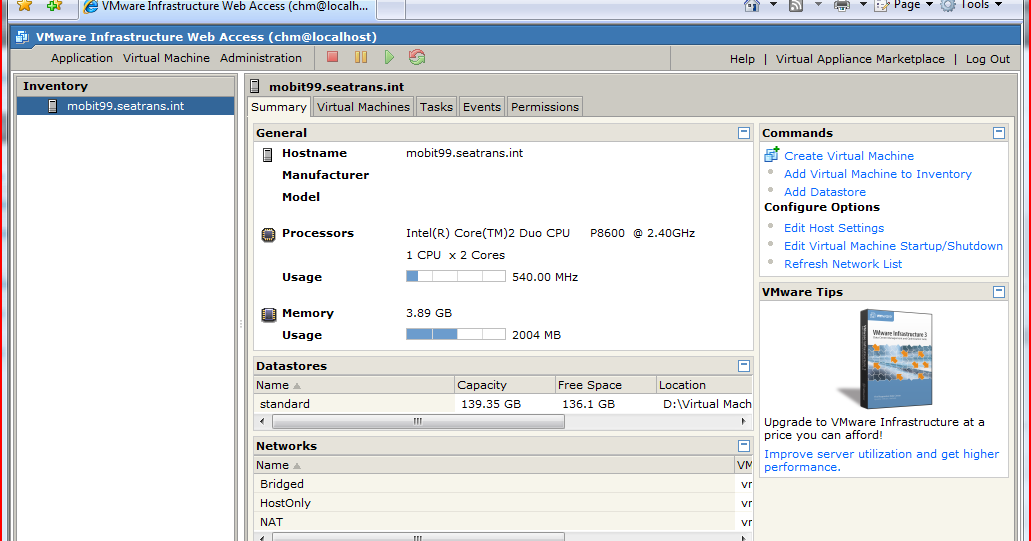Select the Summary tab
This screenshot has width=1031, height=541.
(x=279, y=106)
